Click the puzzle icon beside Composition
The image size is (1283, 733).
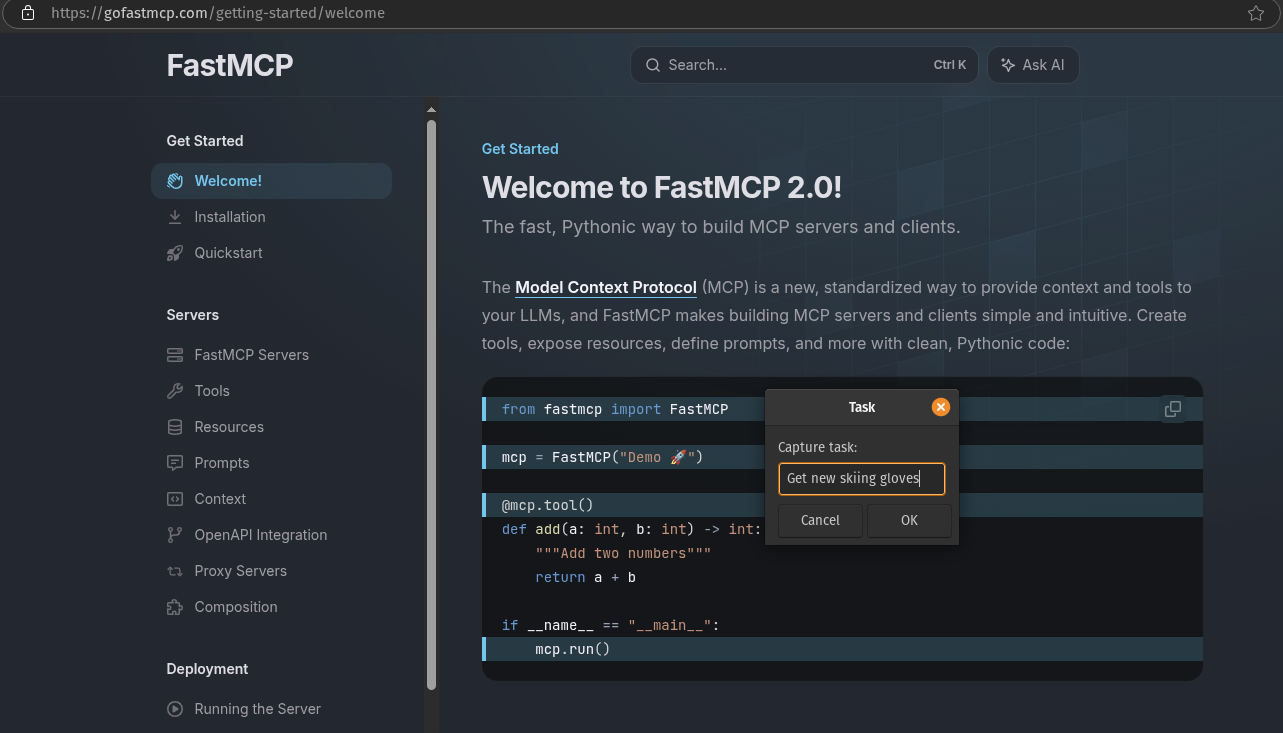[x=175, y=607]
